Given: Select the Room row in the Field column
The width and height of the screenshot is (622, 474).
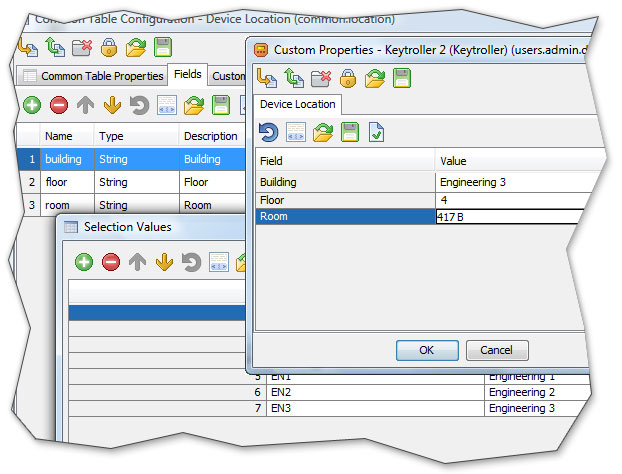Looking at the screenshot, I should point(346,217).
